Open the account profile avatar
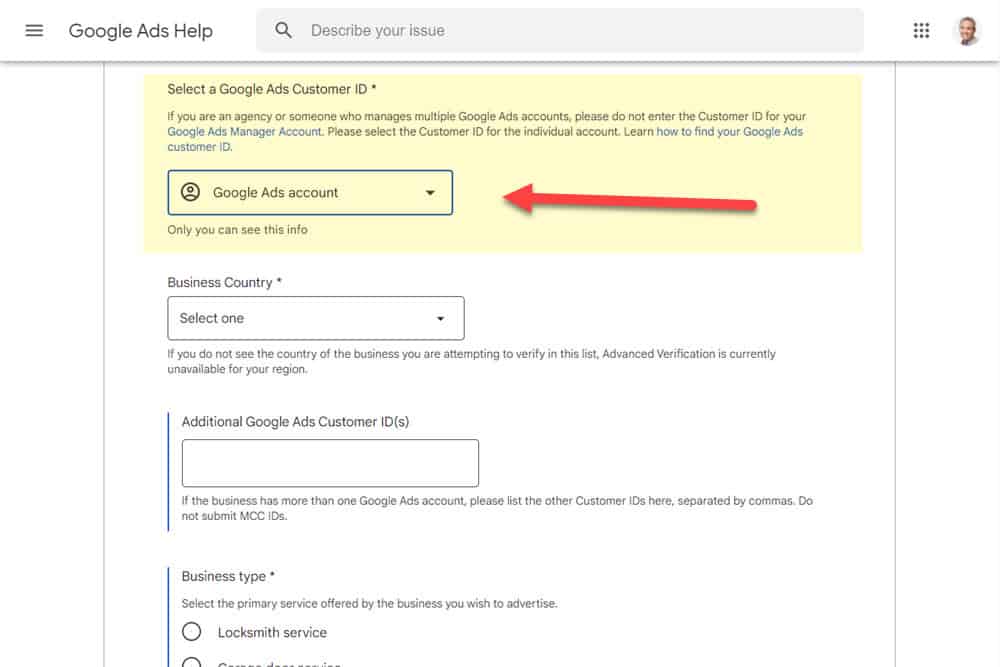Screen dimensions: 1000x667 pos(967,30)
